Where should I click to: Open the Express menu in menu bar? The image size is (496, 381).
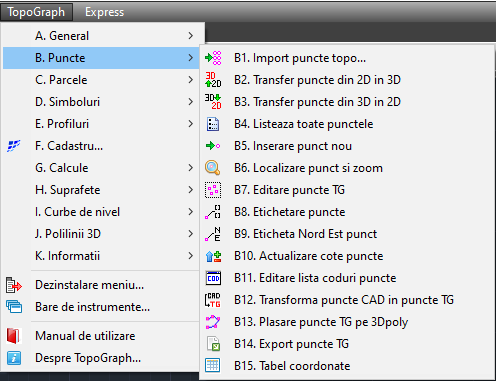click(x=104, y=12)
